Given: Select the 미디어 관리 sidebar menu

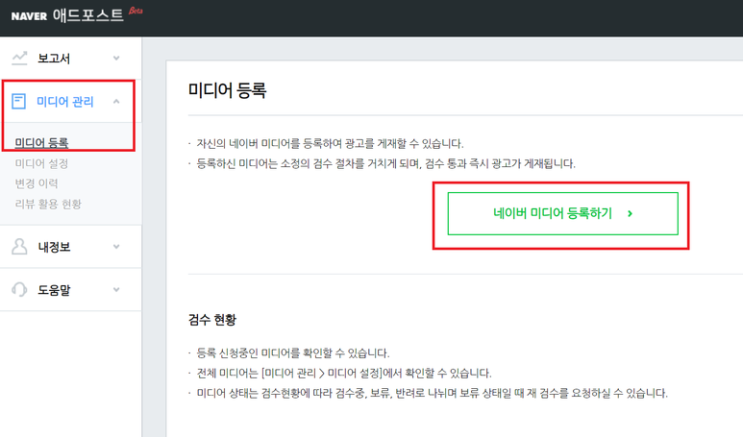Looking at the screenshot, I should coord(71,101).
